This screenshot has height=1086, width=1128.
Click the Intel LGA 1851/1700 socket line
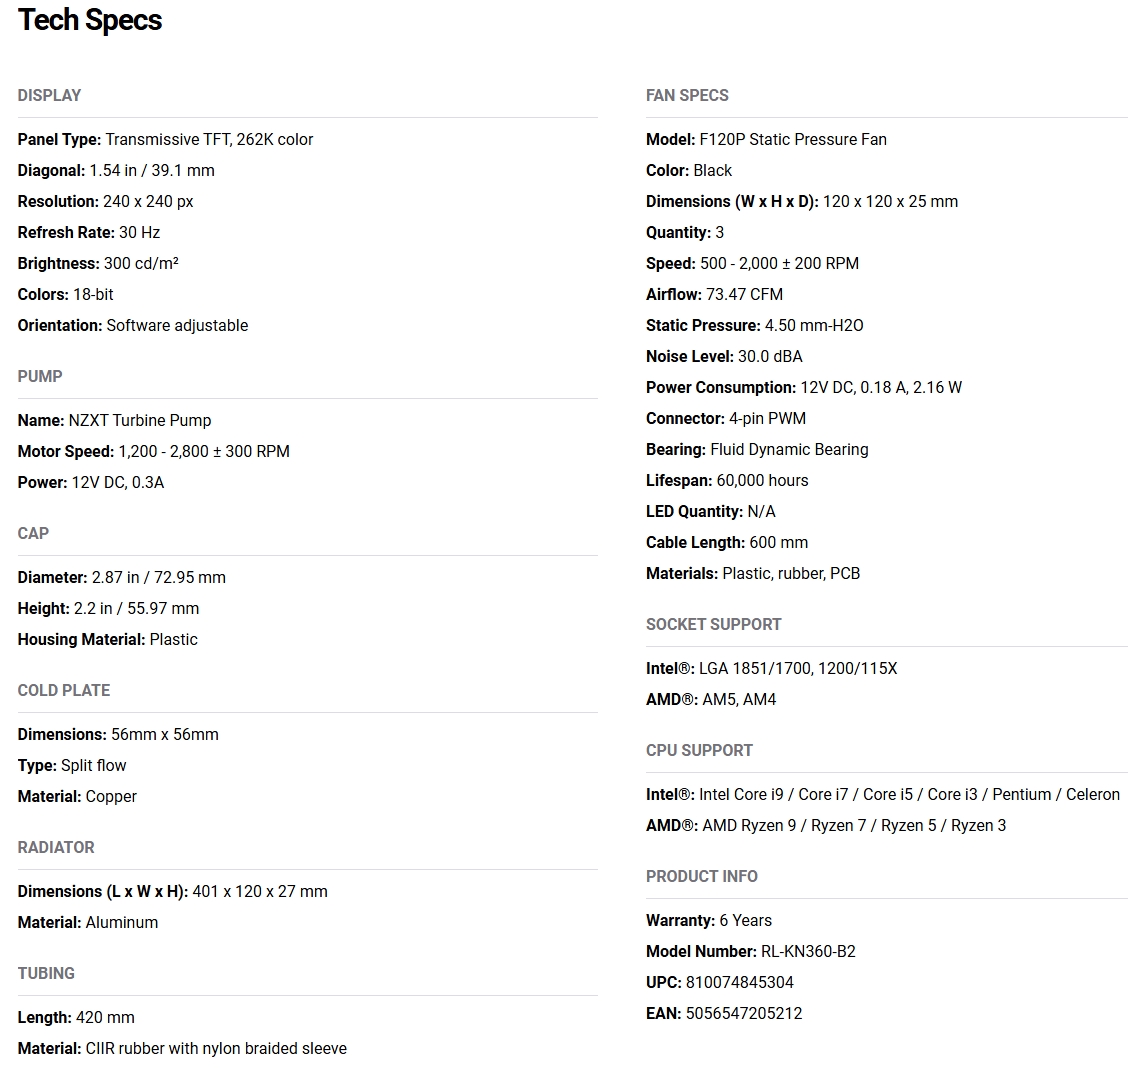[772, 669]
